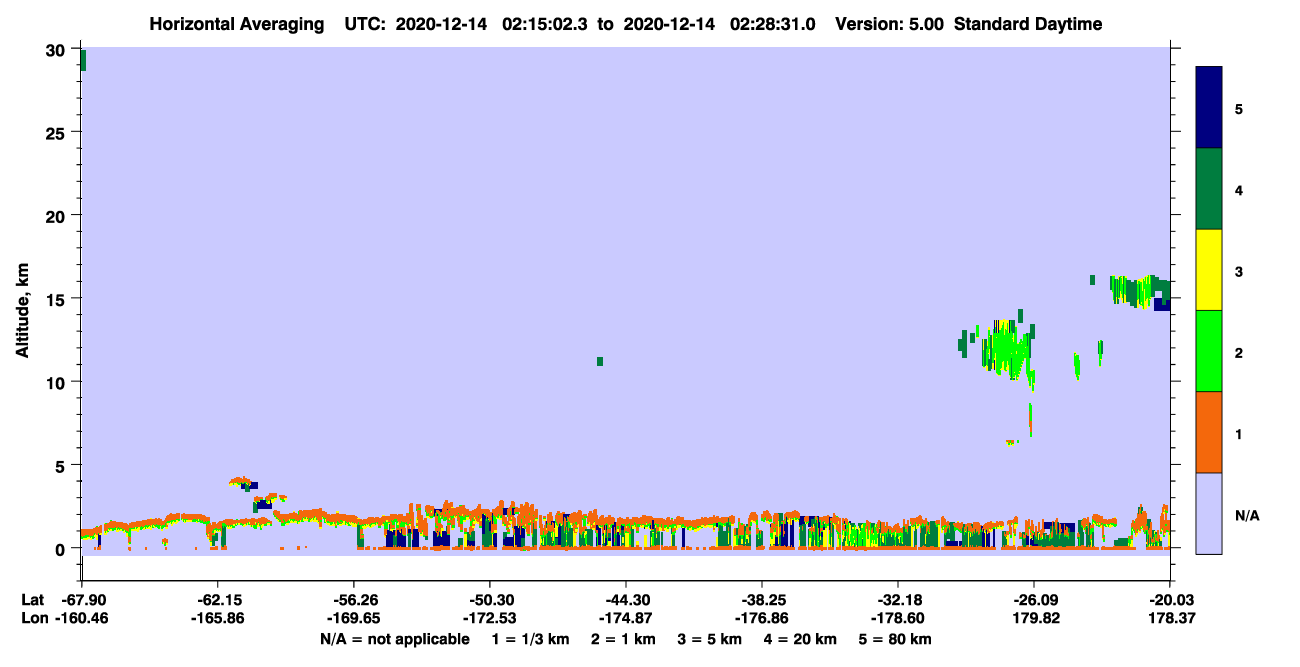Click the lavender N/A colorbar segment
The width and height of the screenshot is (1300, 667).
1209,513
